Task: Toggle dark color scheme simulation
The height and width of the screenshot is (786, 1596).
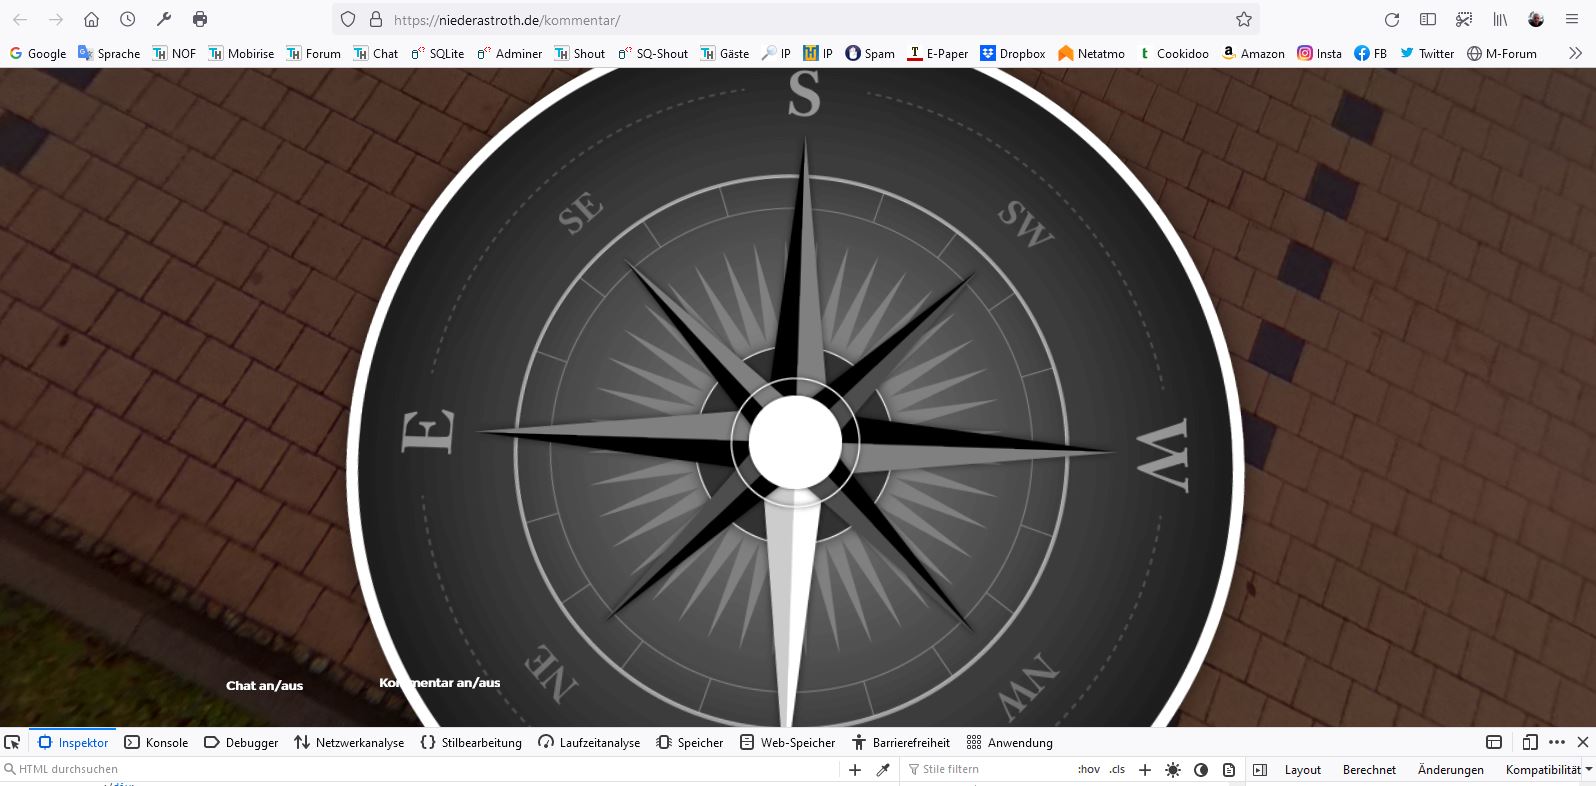Action: tap(1201, 769)
